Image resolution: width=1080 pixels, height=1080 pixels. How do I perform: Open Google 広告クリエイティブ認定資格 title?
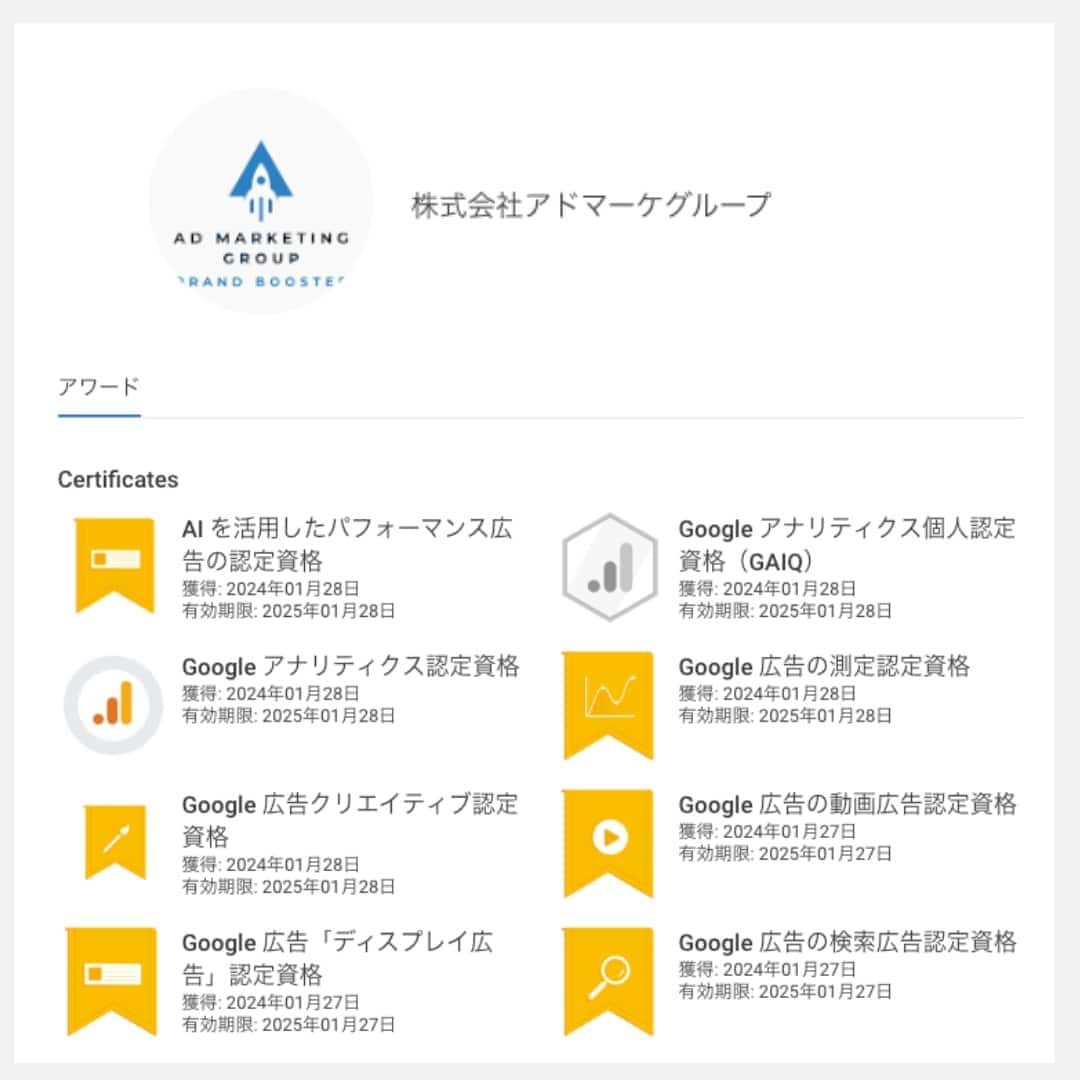pyautogui.click(x=350, y=820)
